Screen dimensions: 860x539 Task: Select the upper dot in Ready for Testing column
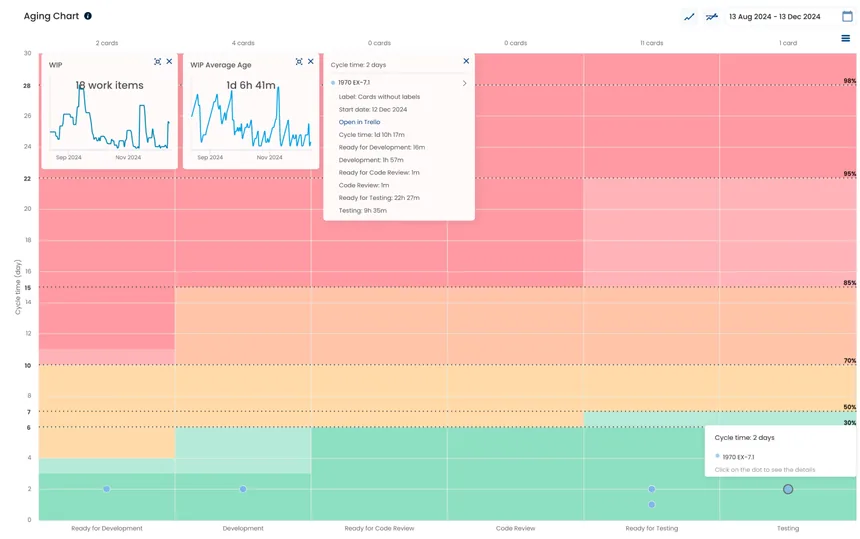click(652, 489)
